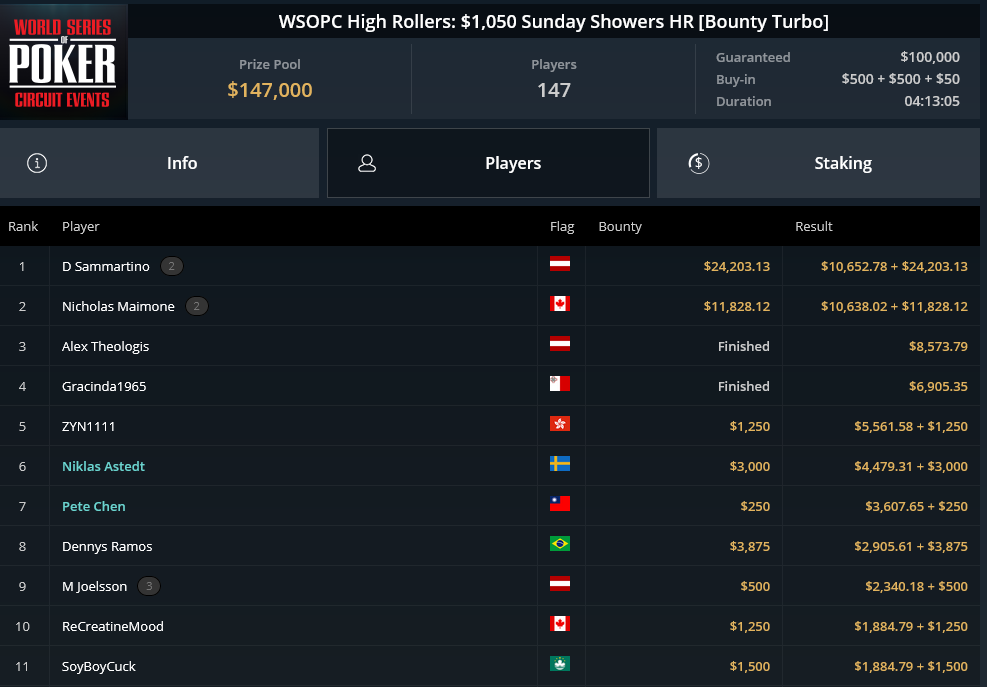This screenshot has width=987, height=687.
Task: Select player M Joelsson
Action: (x=94, y=586)
